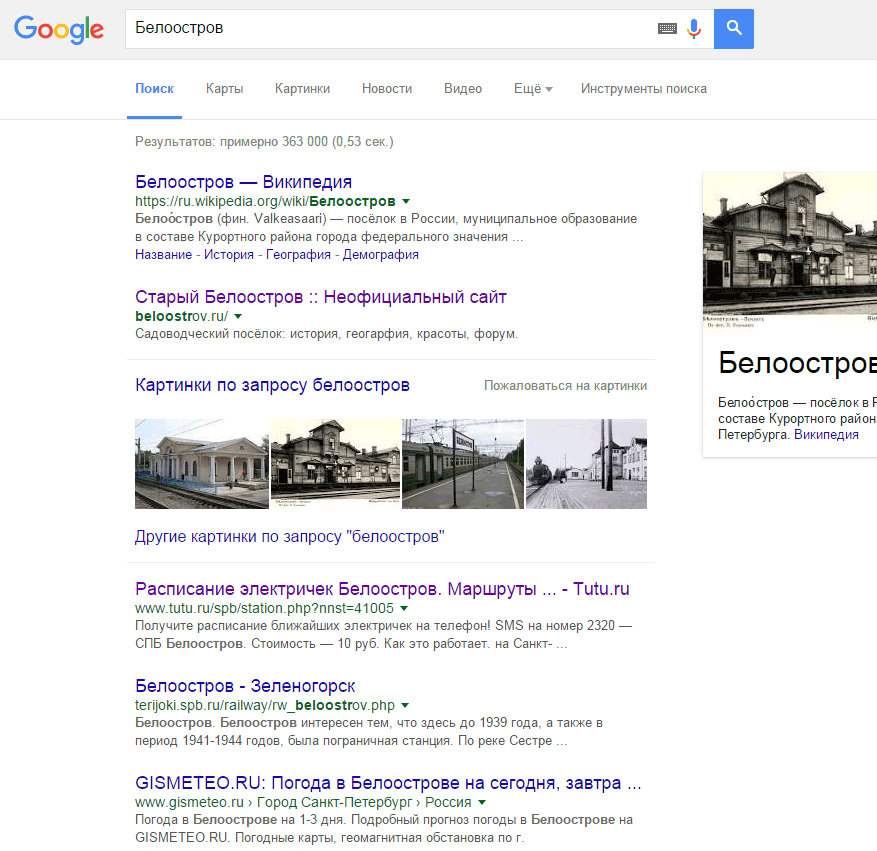The height and width of the screenshot is (851, 877).
Task: Start voice search with microphone icon
Action: pyautogui.click(x=694, y=29)
